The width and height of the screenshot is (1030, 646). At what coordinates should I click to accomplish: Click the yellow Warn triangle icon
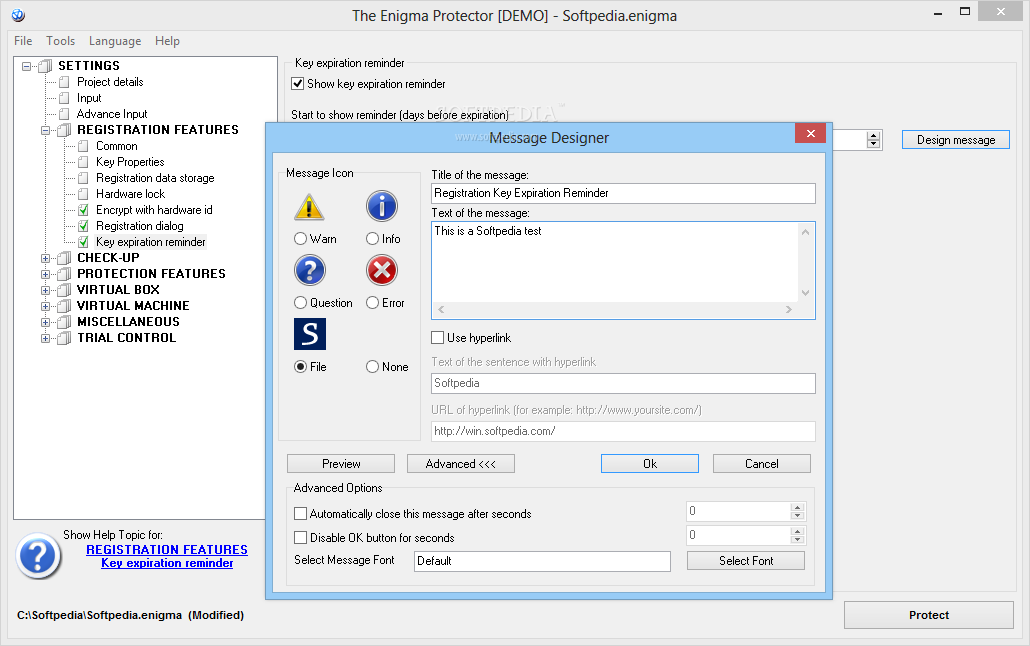[x=309, y=207]
